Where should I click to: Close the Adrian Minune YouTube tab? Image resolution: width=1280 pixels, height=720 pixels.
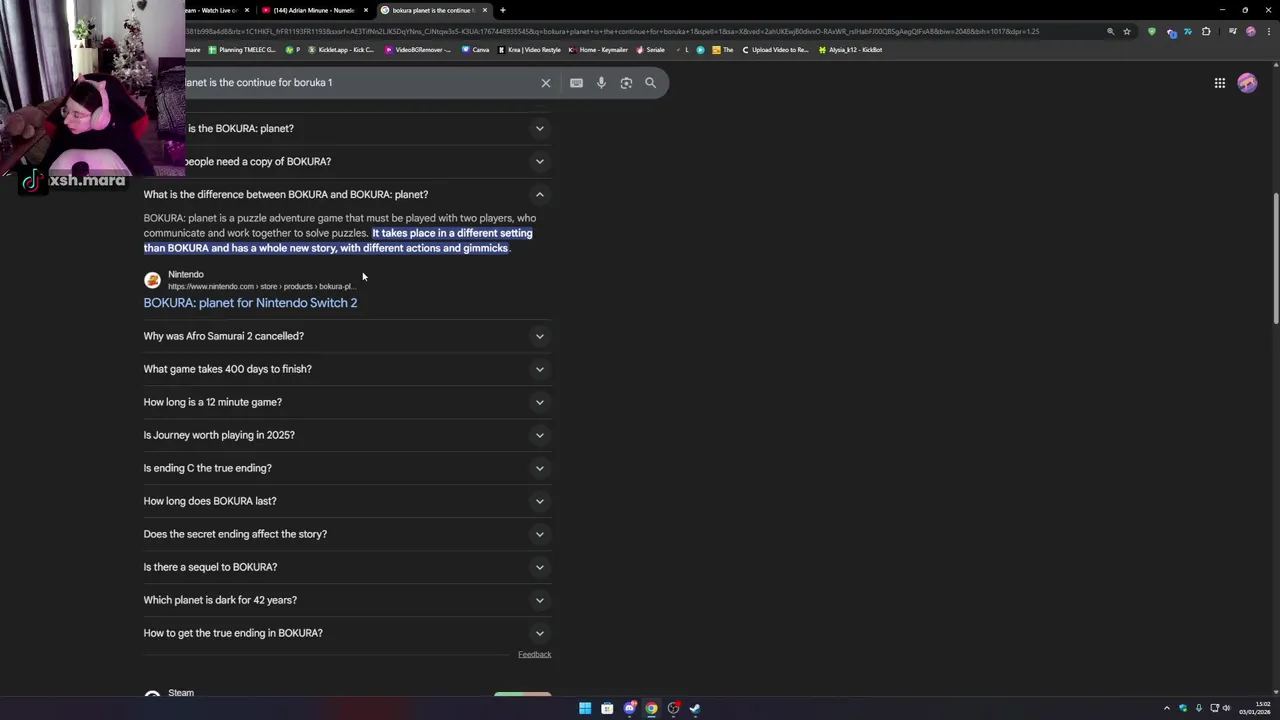point(365,10)
